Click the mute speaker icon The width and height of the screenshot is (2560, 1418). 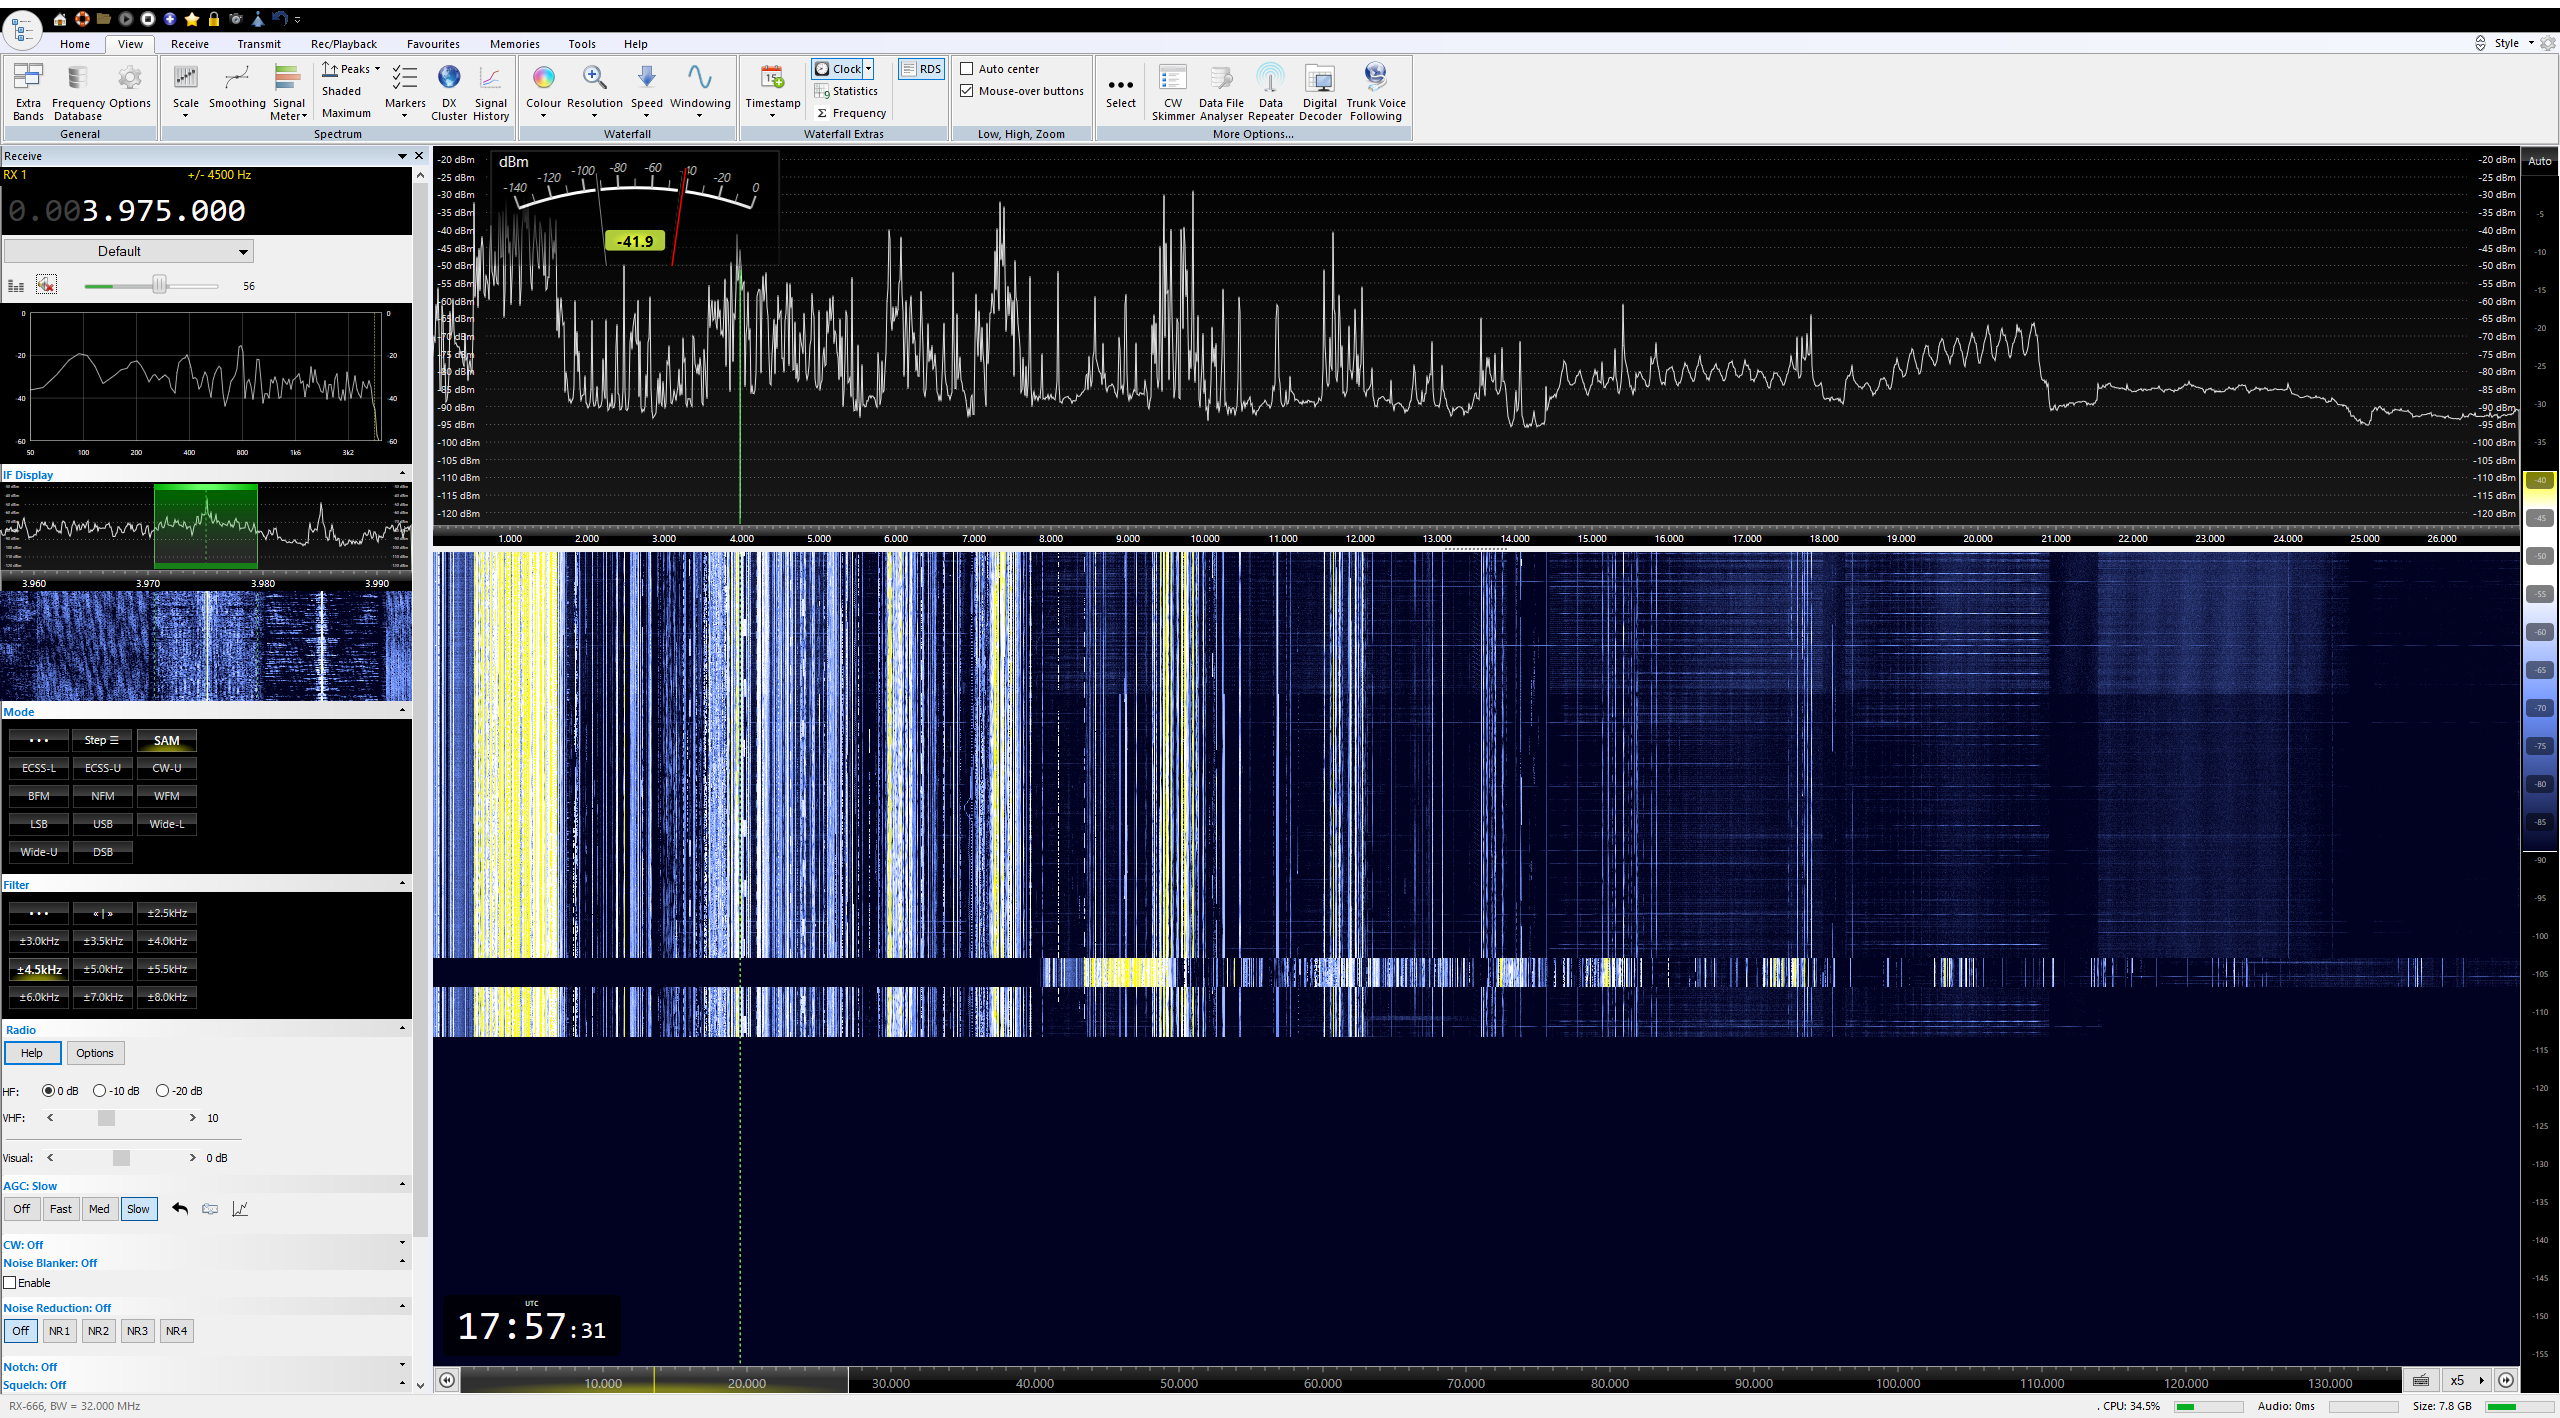coord(46,285)
